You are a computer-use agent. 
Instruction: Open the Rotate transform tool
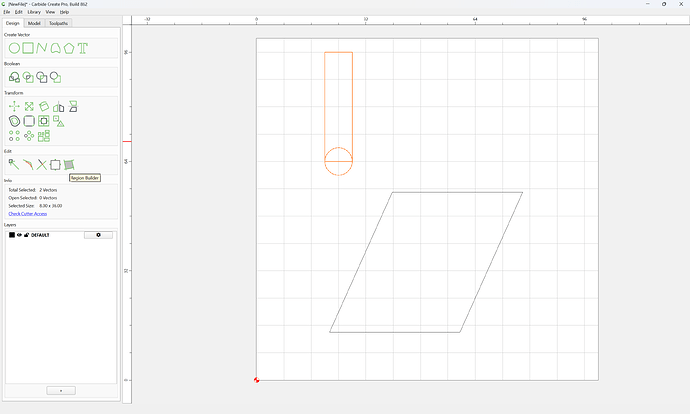click(44, 106)
